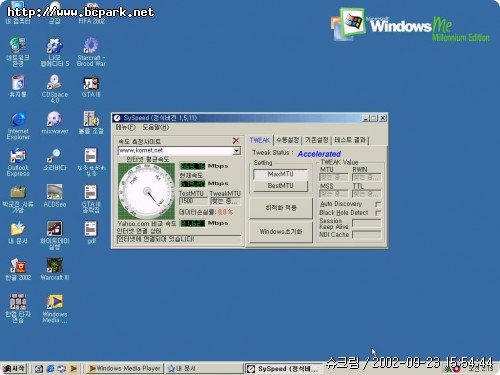
Task: Select the FIFA 2002 desktop icon
Action: (x=91, y=13)
